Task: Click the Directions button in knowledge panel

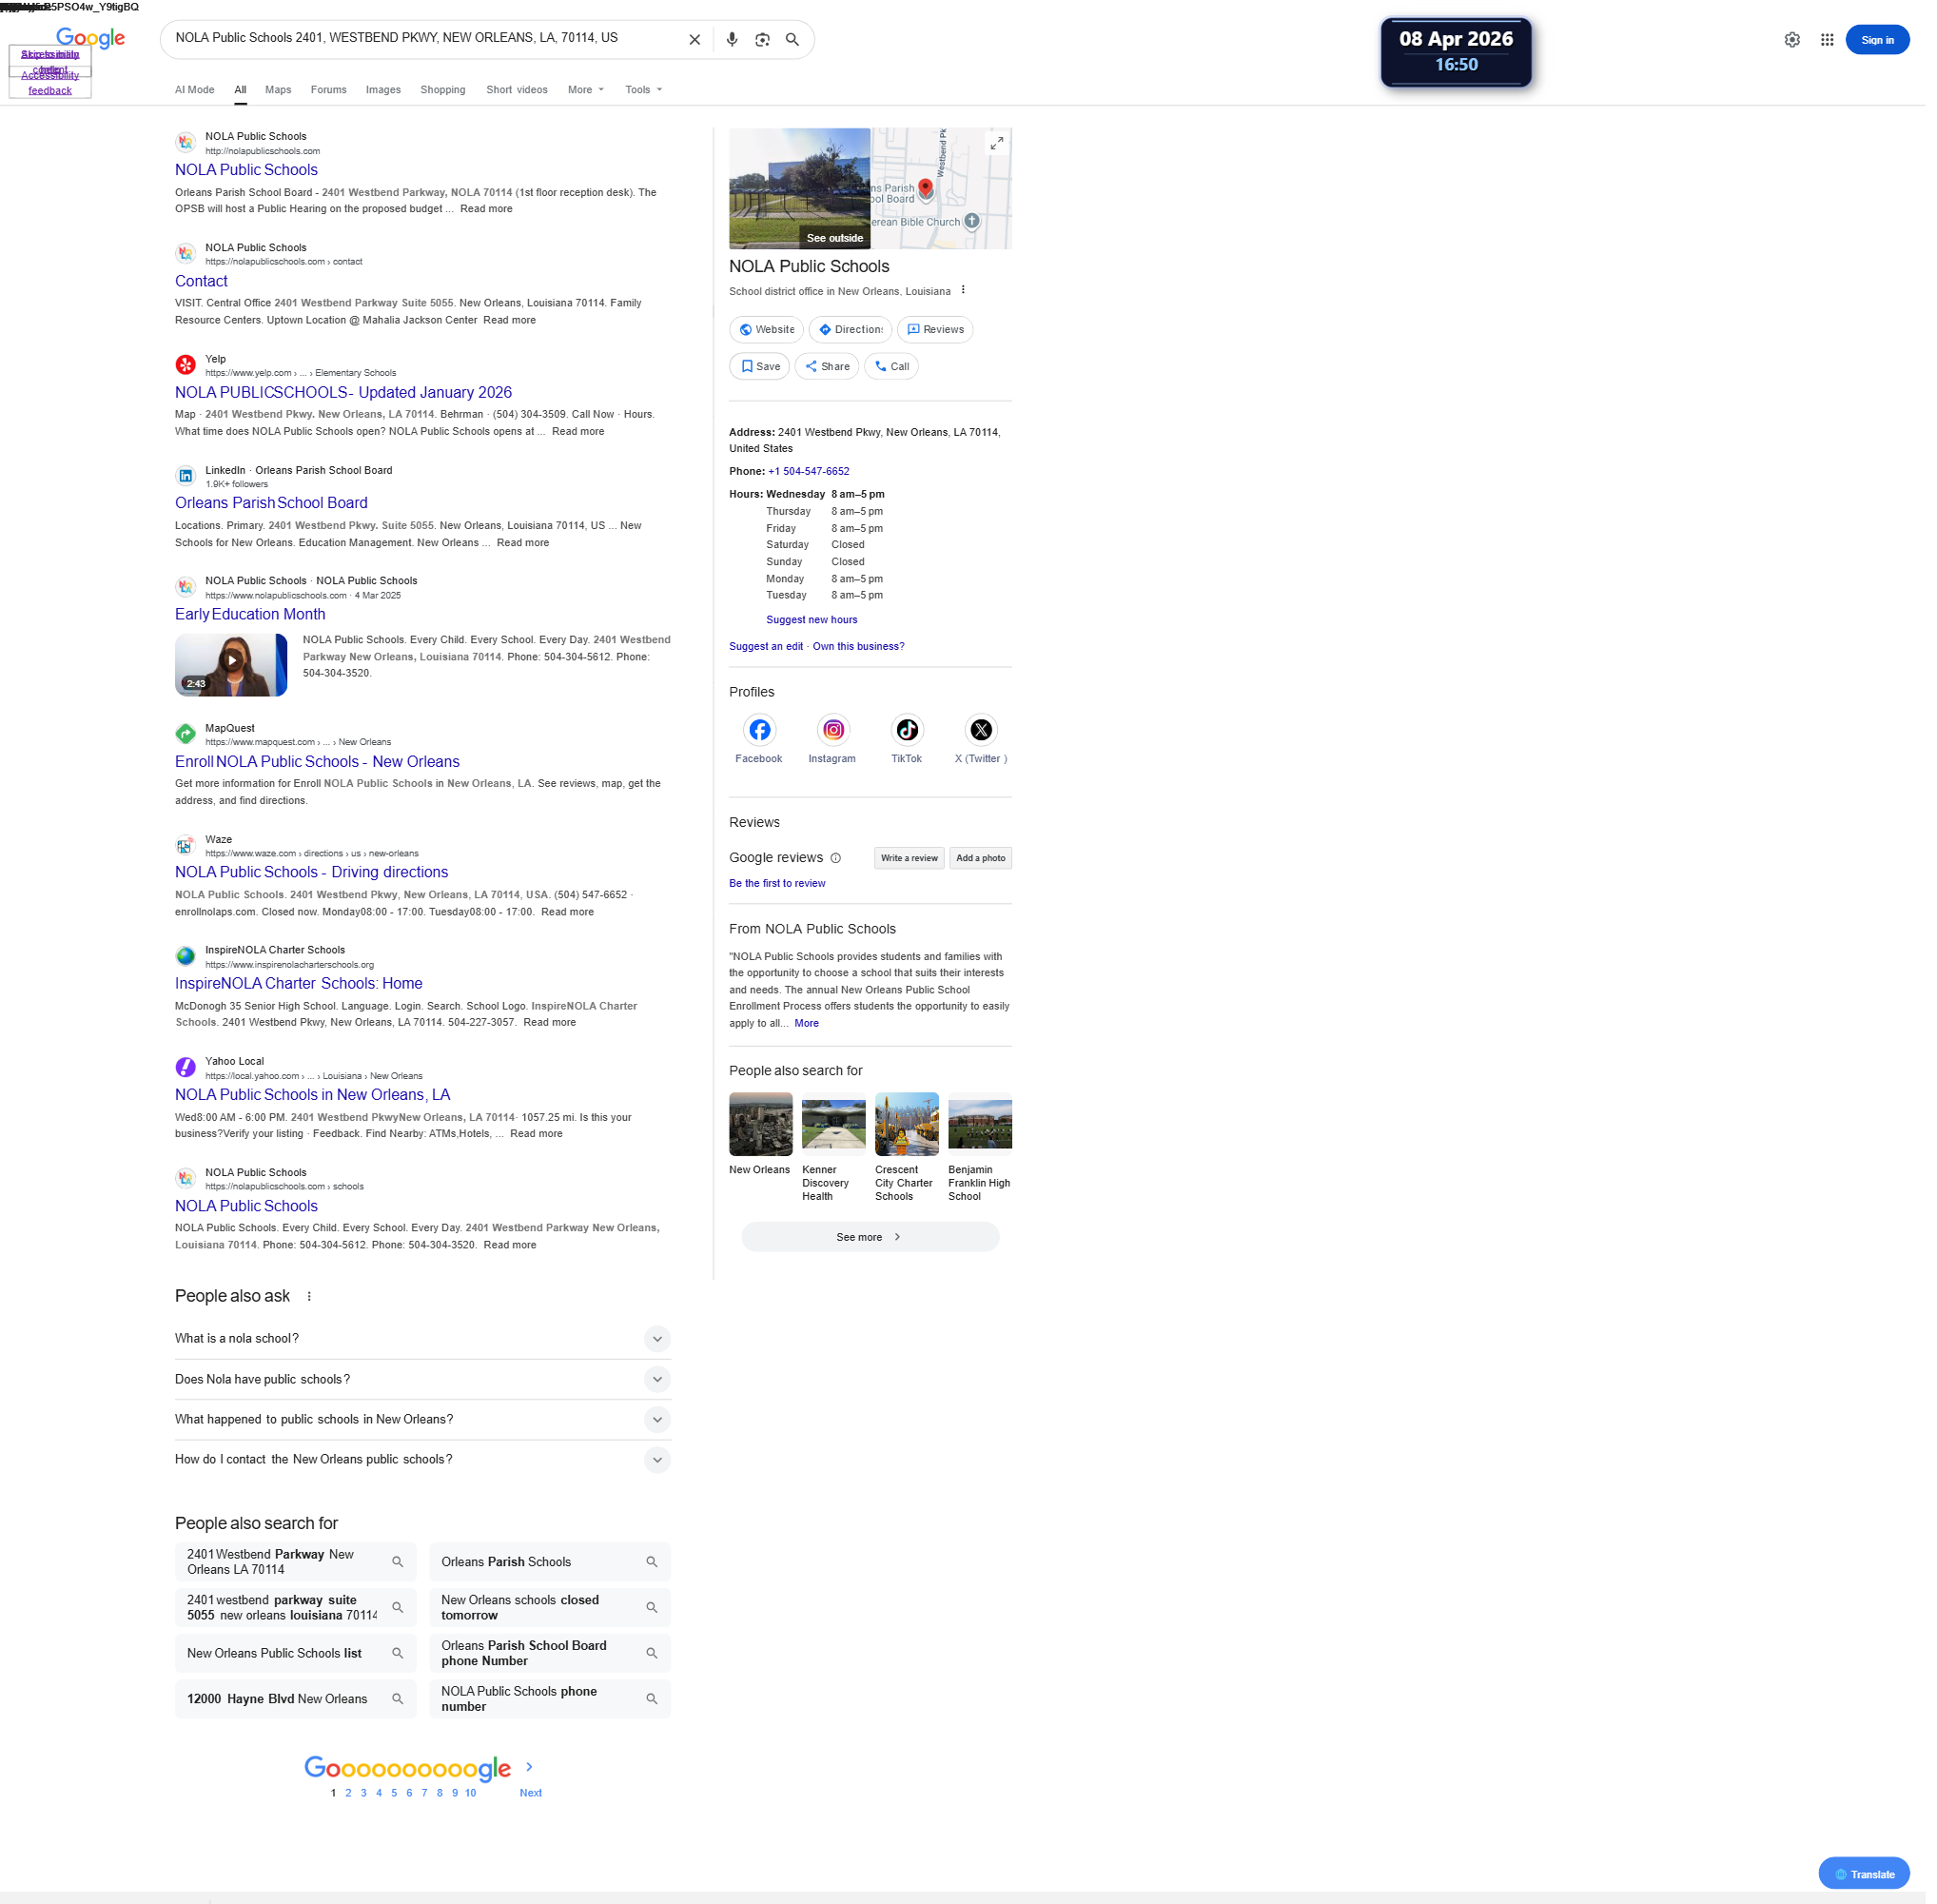Action: [849, 330]
